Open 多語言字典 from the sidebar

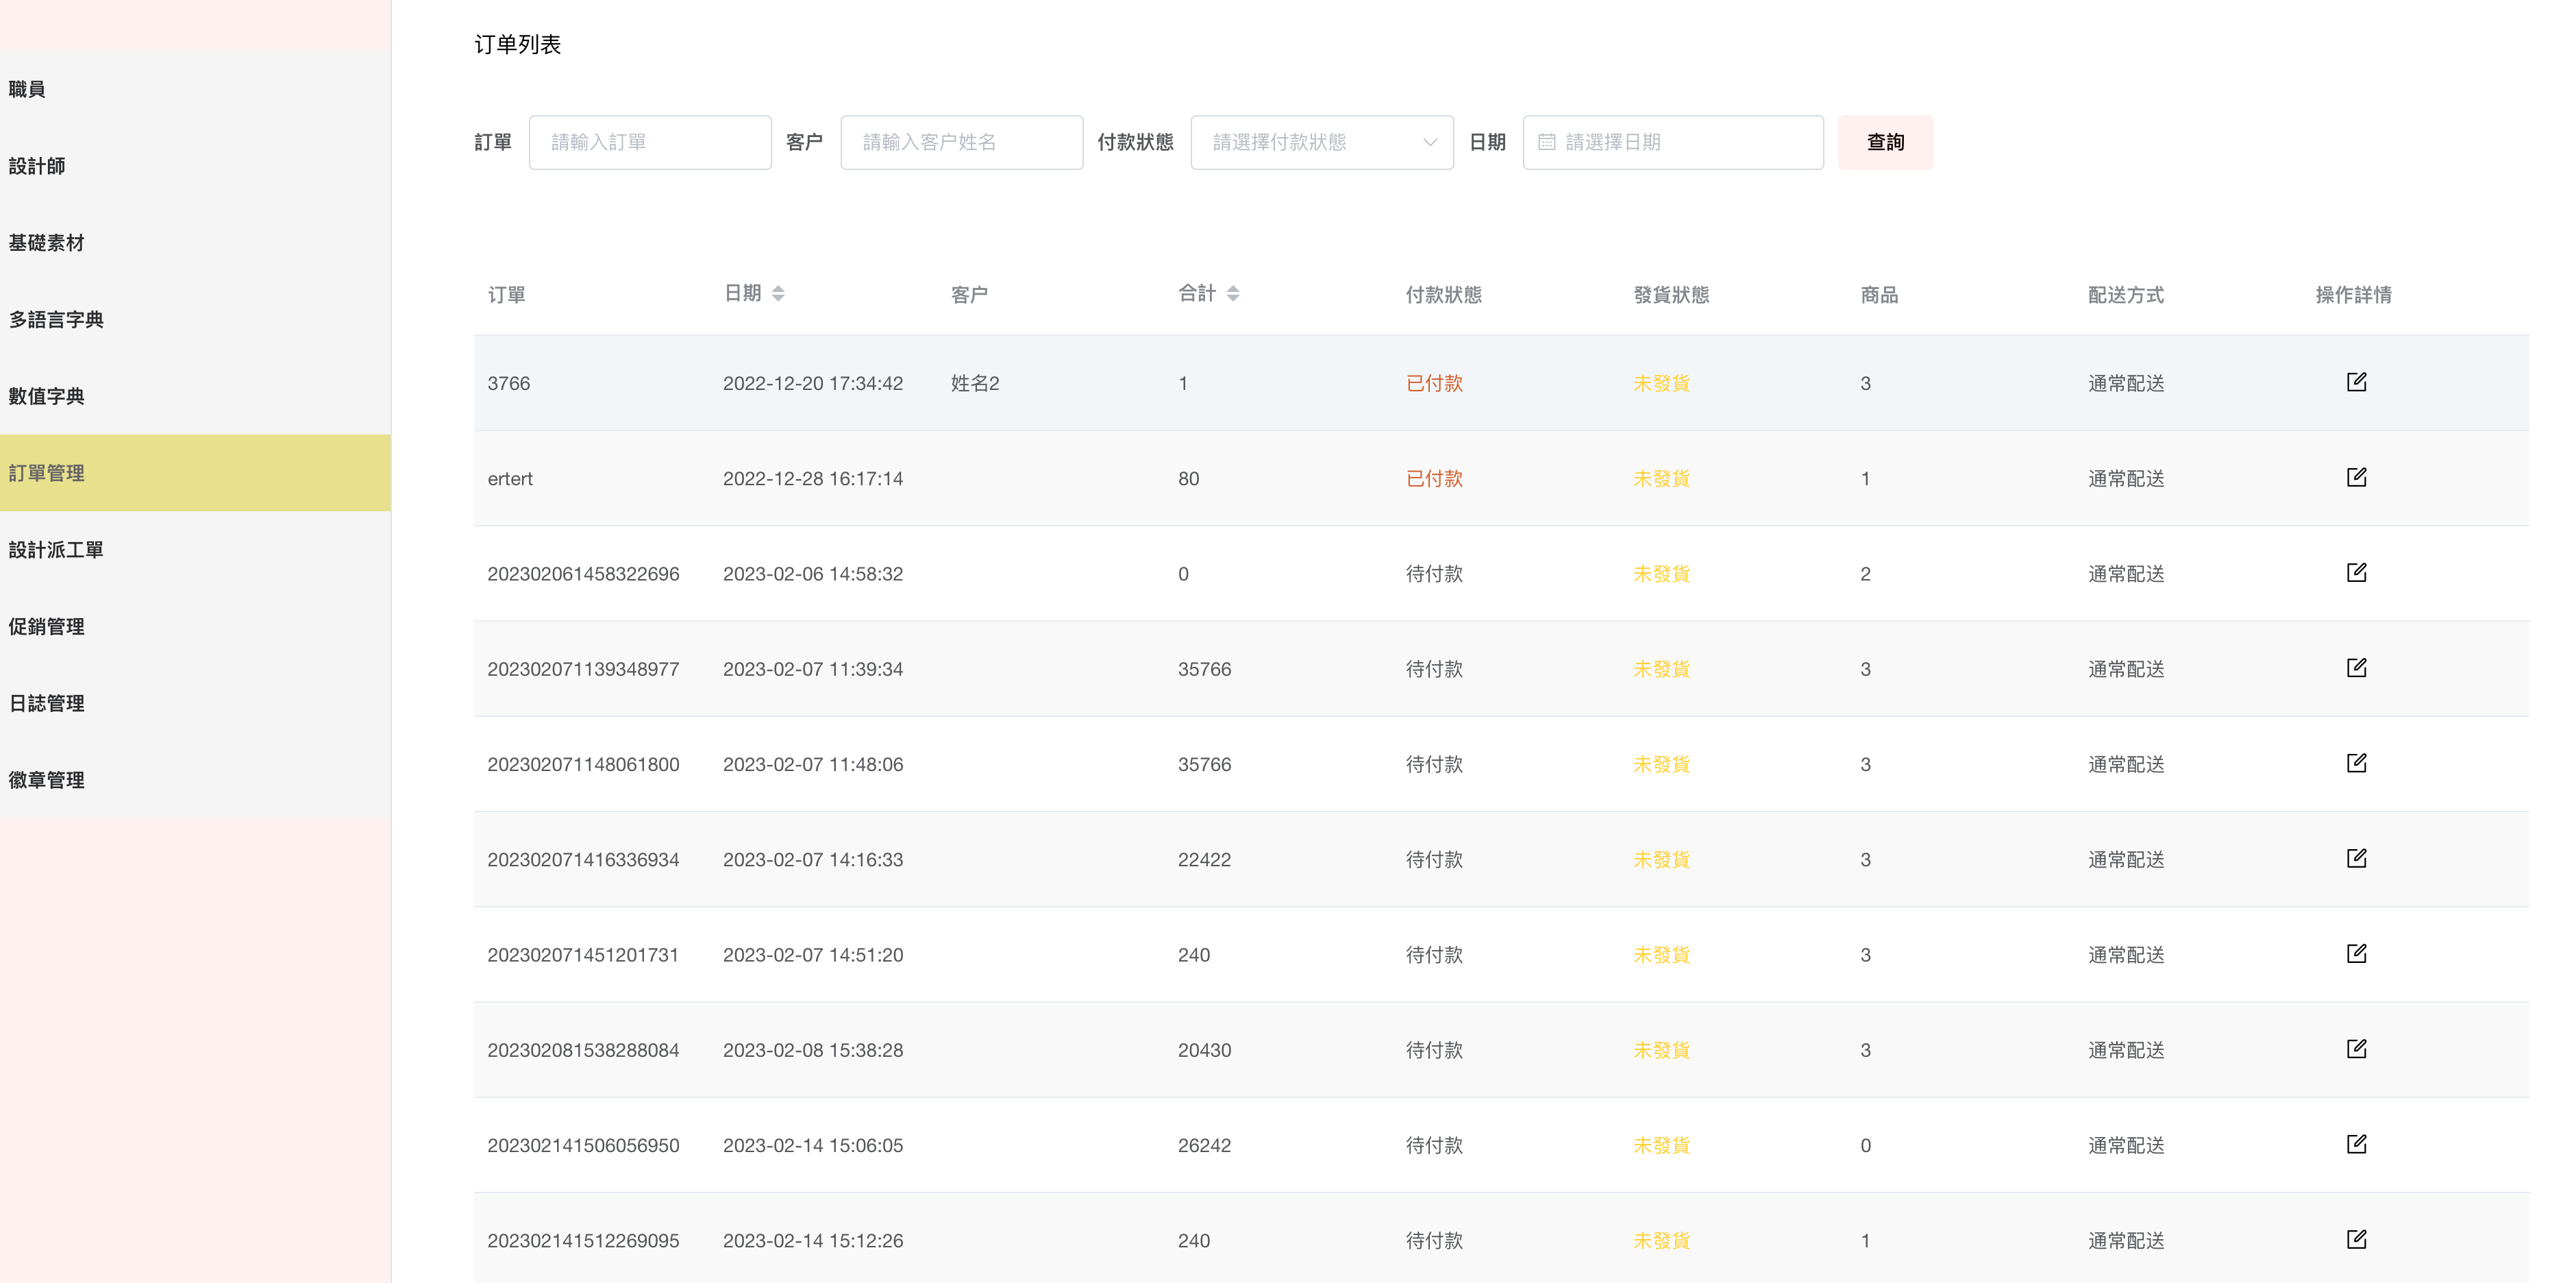pyautogui.click(x=56, y=319)
